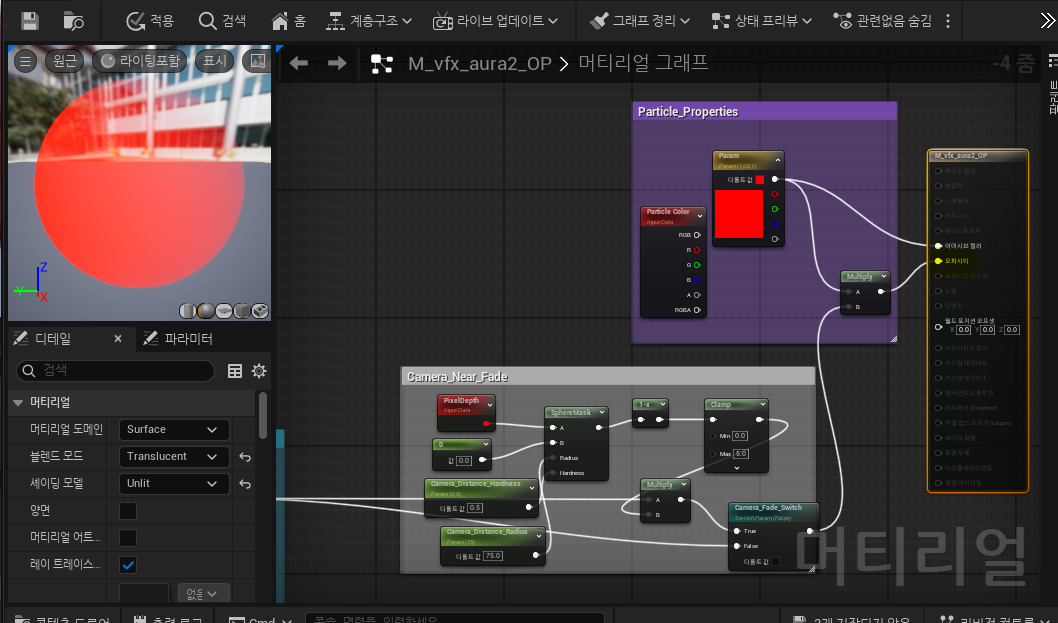
Task: Click the 검색 (Search) toolbar button
Action: 222,21
